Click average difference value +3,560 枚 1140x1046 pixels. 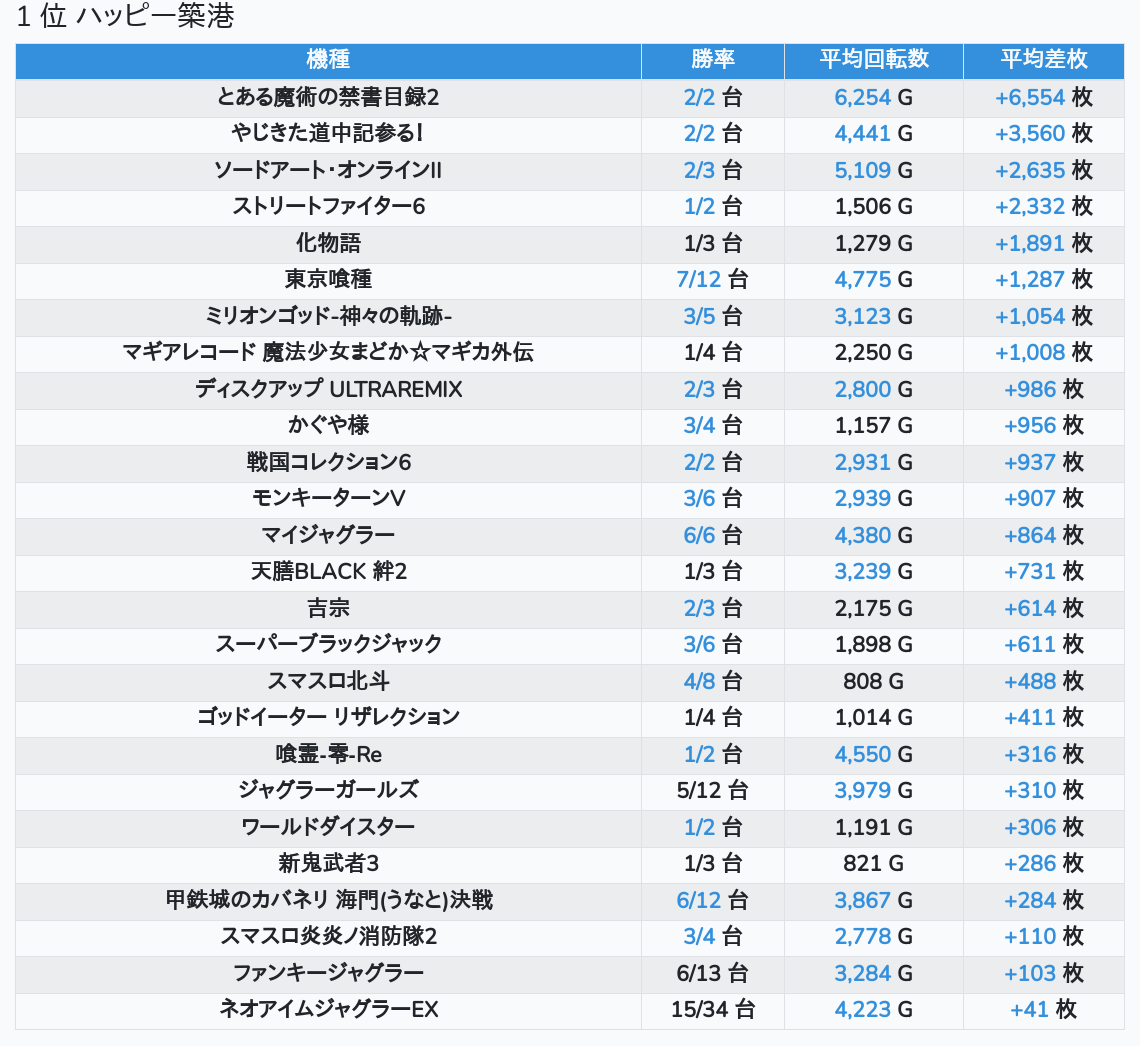1043,134
